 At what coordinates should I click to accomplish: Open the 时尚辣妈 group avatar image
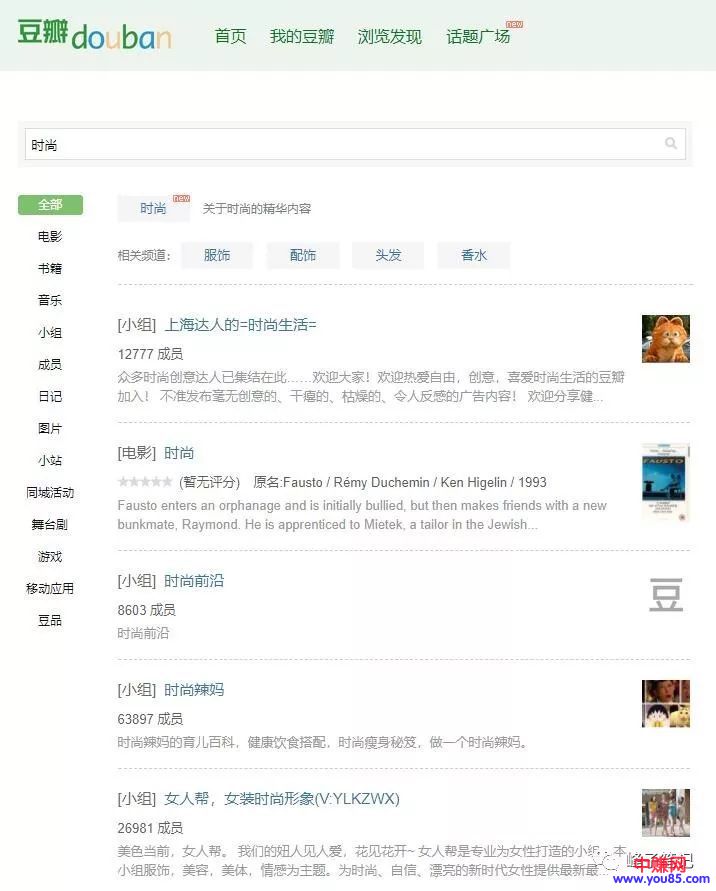(x=665, y=704)
